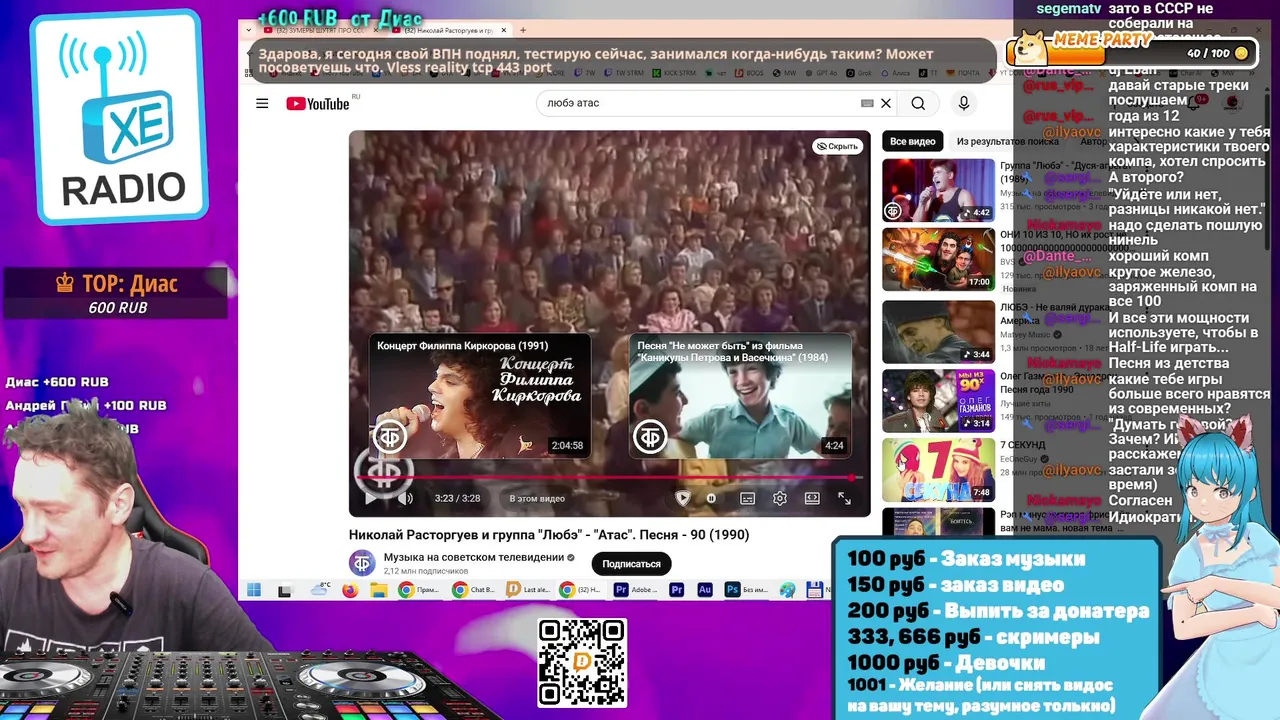Clear the search query with the X
Image resolution: width=1280 pixels, height=720 pixels.
(885, 103)
